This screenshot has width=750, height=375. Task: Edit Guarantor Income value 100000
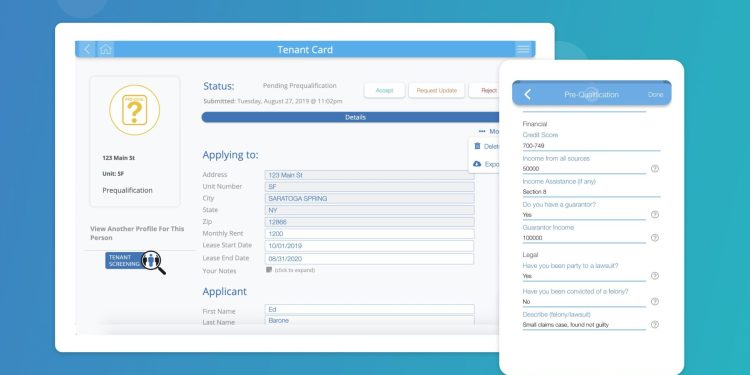(584, 238)
